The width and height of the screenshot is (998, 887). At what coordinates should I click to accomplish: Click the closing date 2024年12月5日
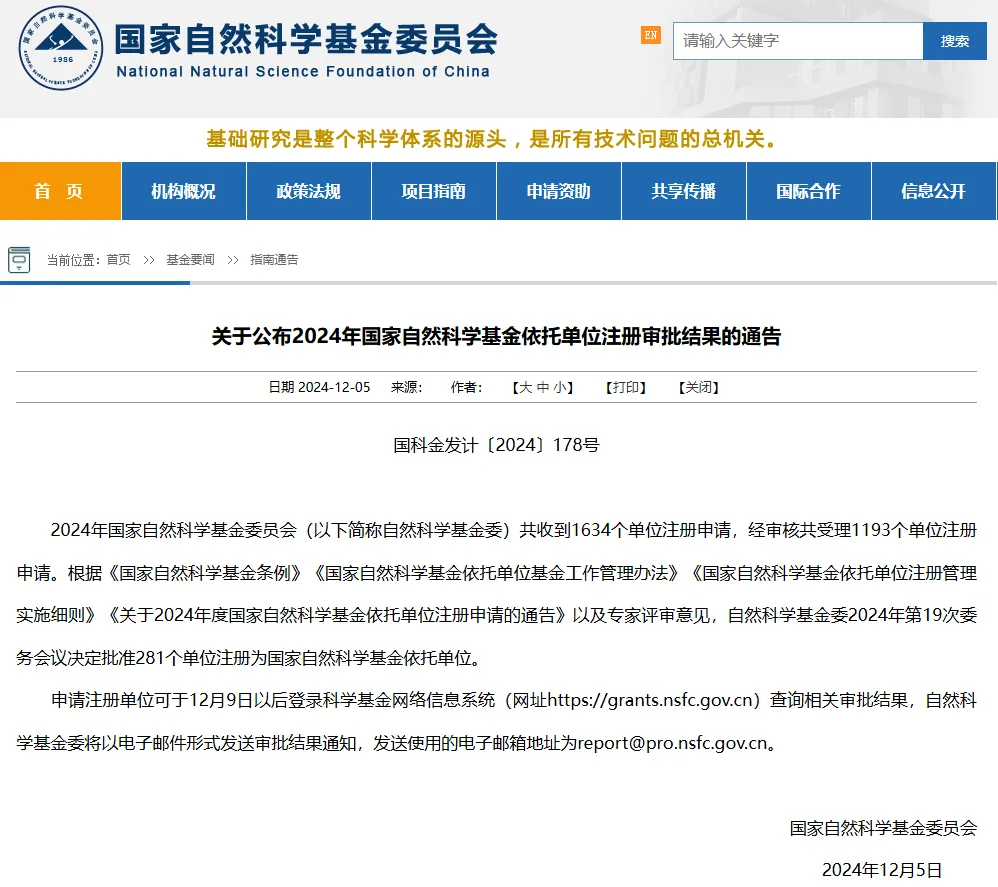point(882,870)
